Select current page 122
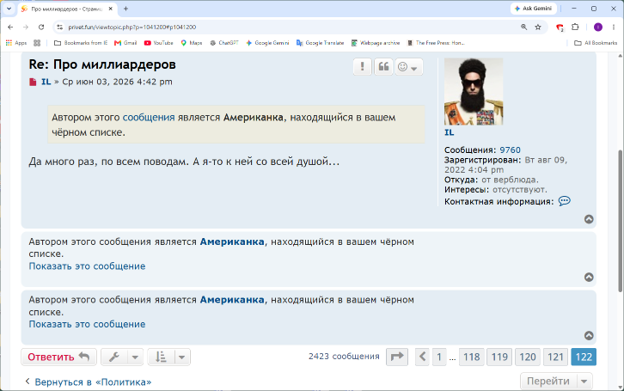This screenshot has width=624, height=391. pyautogui.click(x=584, y=357)
